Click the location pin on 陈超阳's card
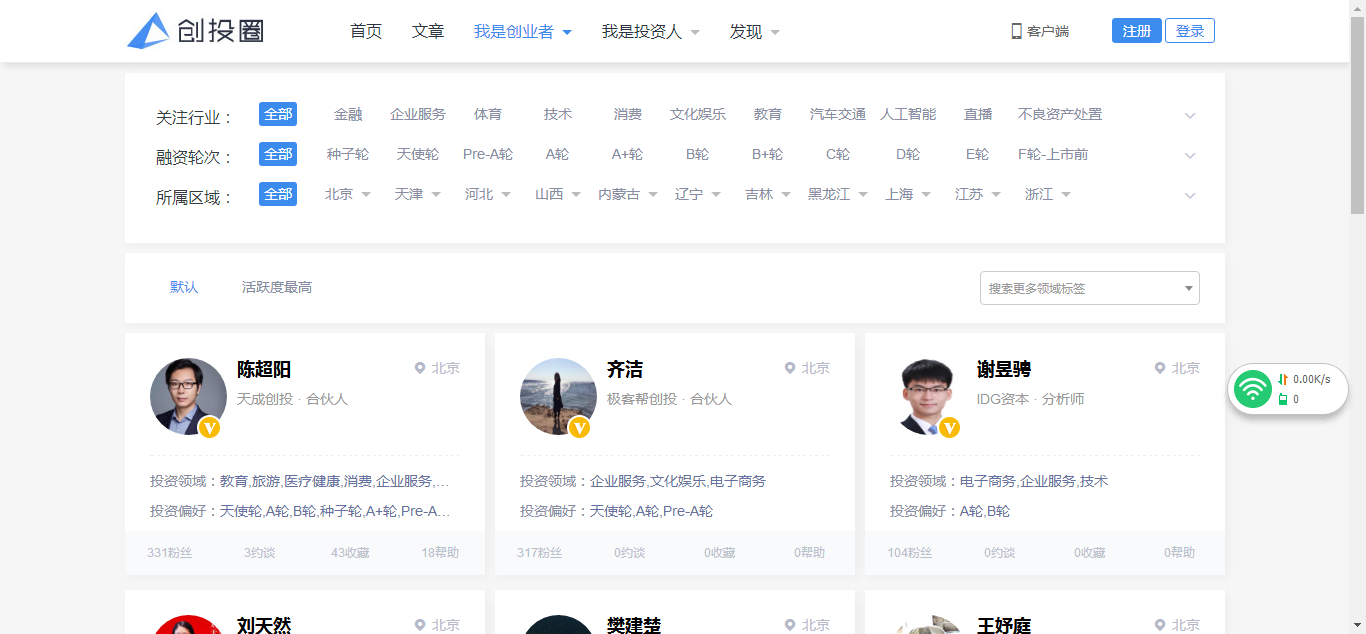The width and height of the screenshot is (1366, 634). [x=420, y=368]
